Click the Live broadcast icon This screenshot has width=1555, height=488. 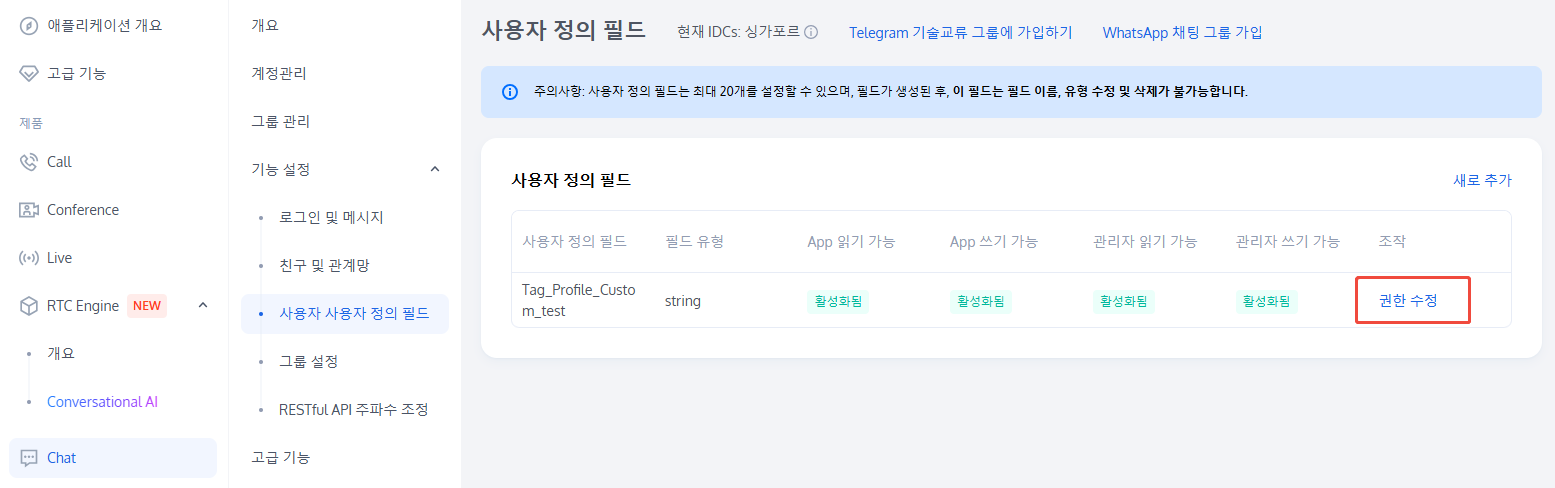click(x=29, y=258)
